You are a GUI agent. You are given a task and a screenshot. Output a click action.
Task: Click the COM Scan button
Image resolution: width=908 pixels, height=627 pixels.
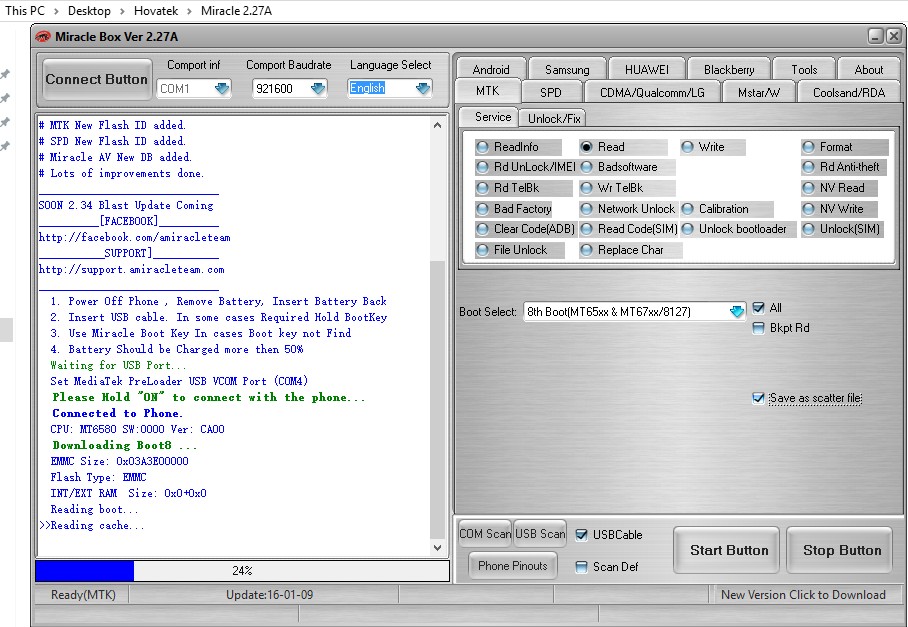[x=485, y=534]
